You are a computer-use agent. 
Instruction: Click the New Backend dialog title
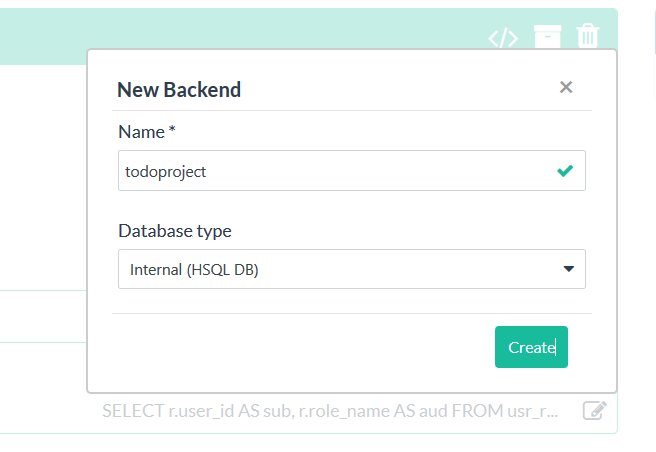click(x=179, y=90)
